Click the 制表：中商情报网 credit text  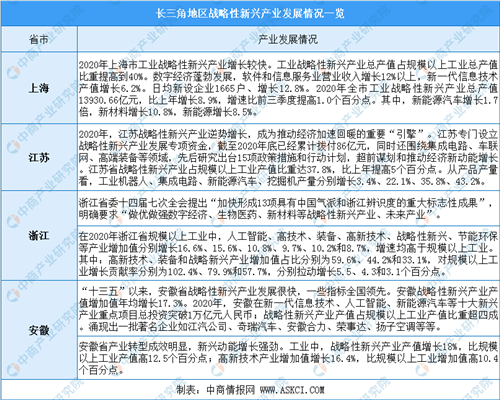click(215, 389)
